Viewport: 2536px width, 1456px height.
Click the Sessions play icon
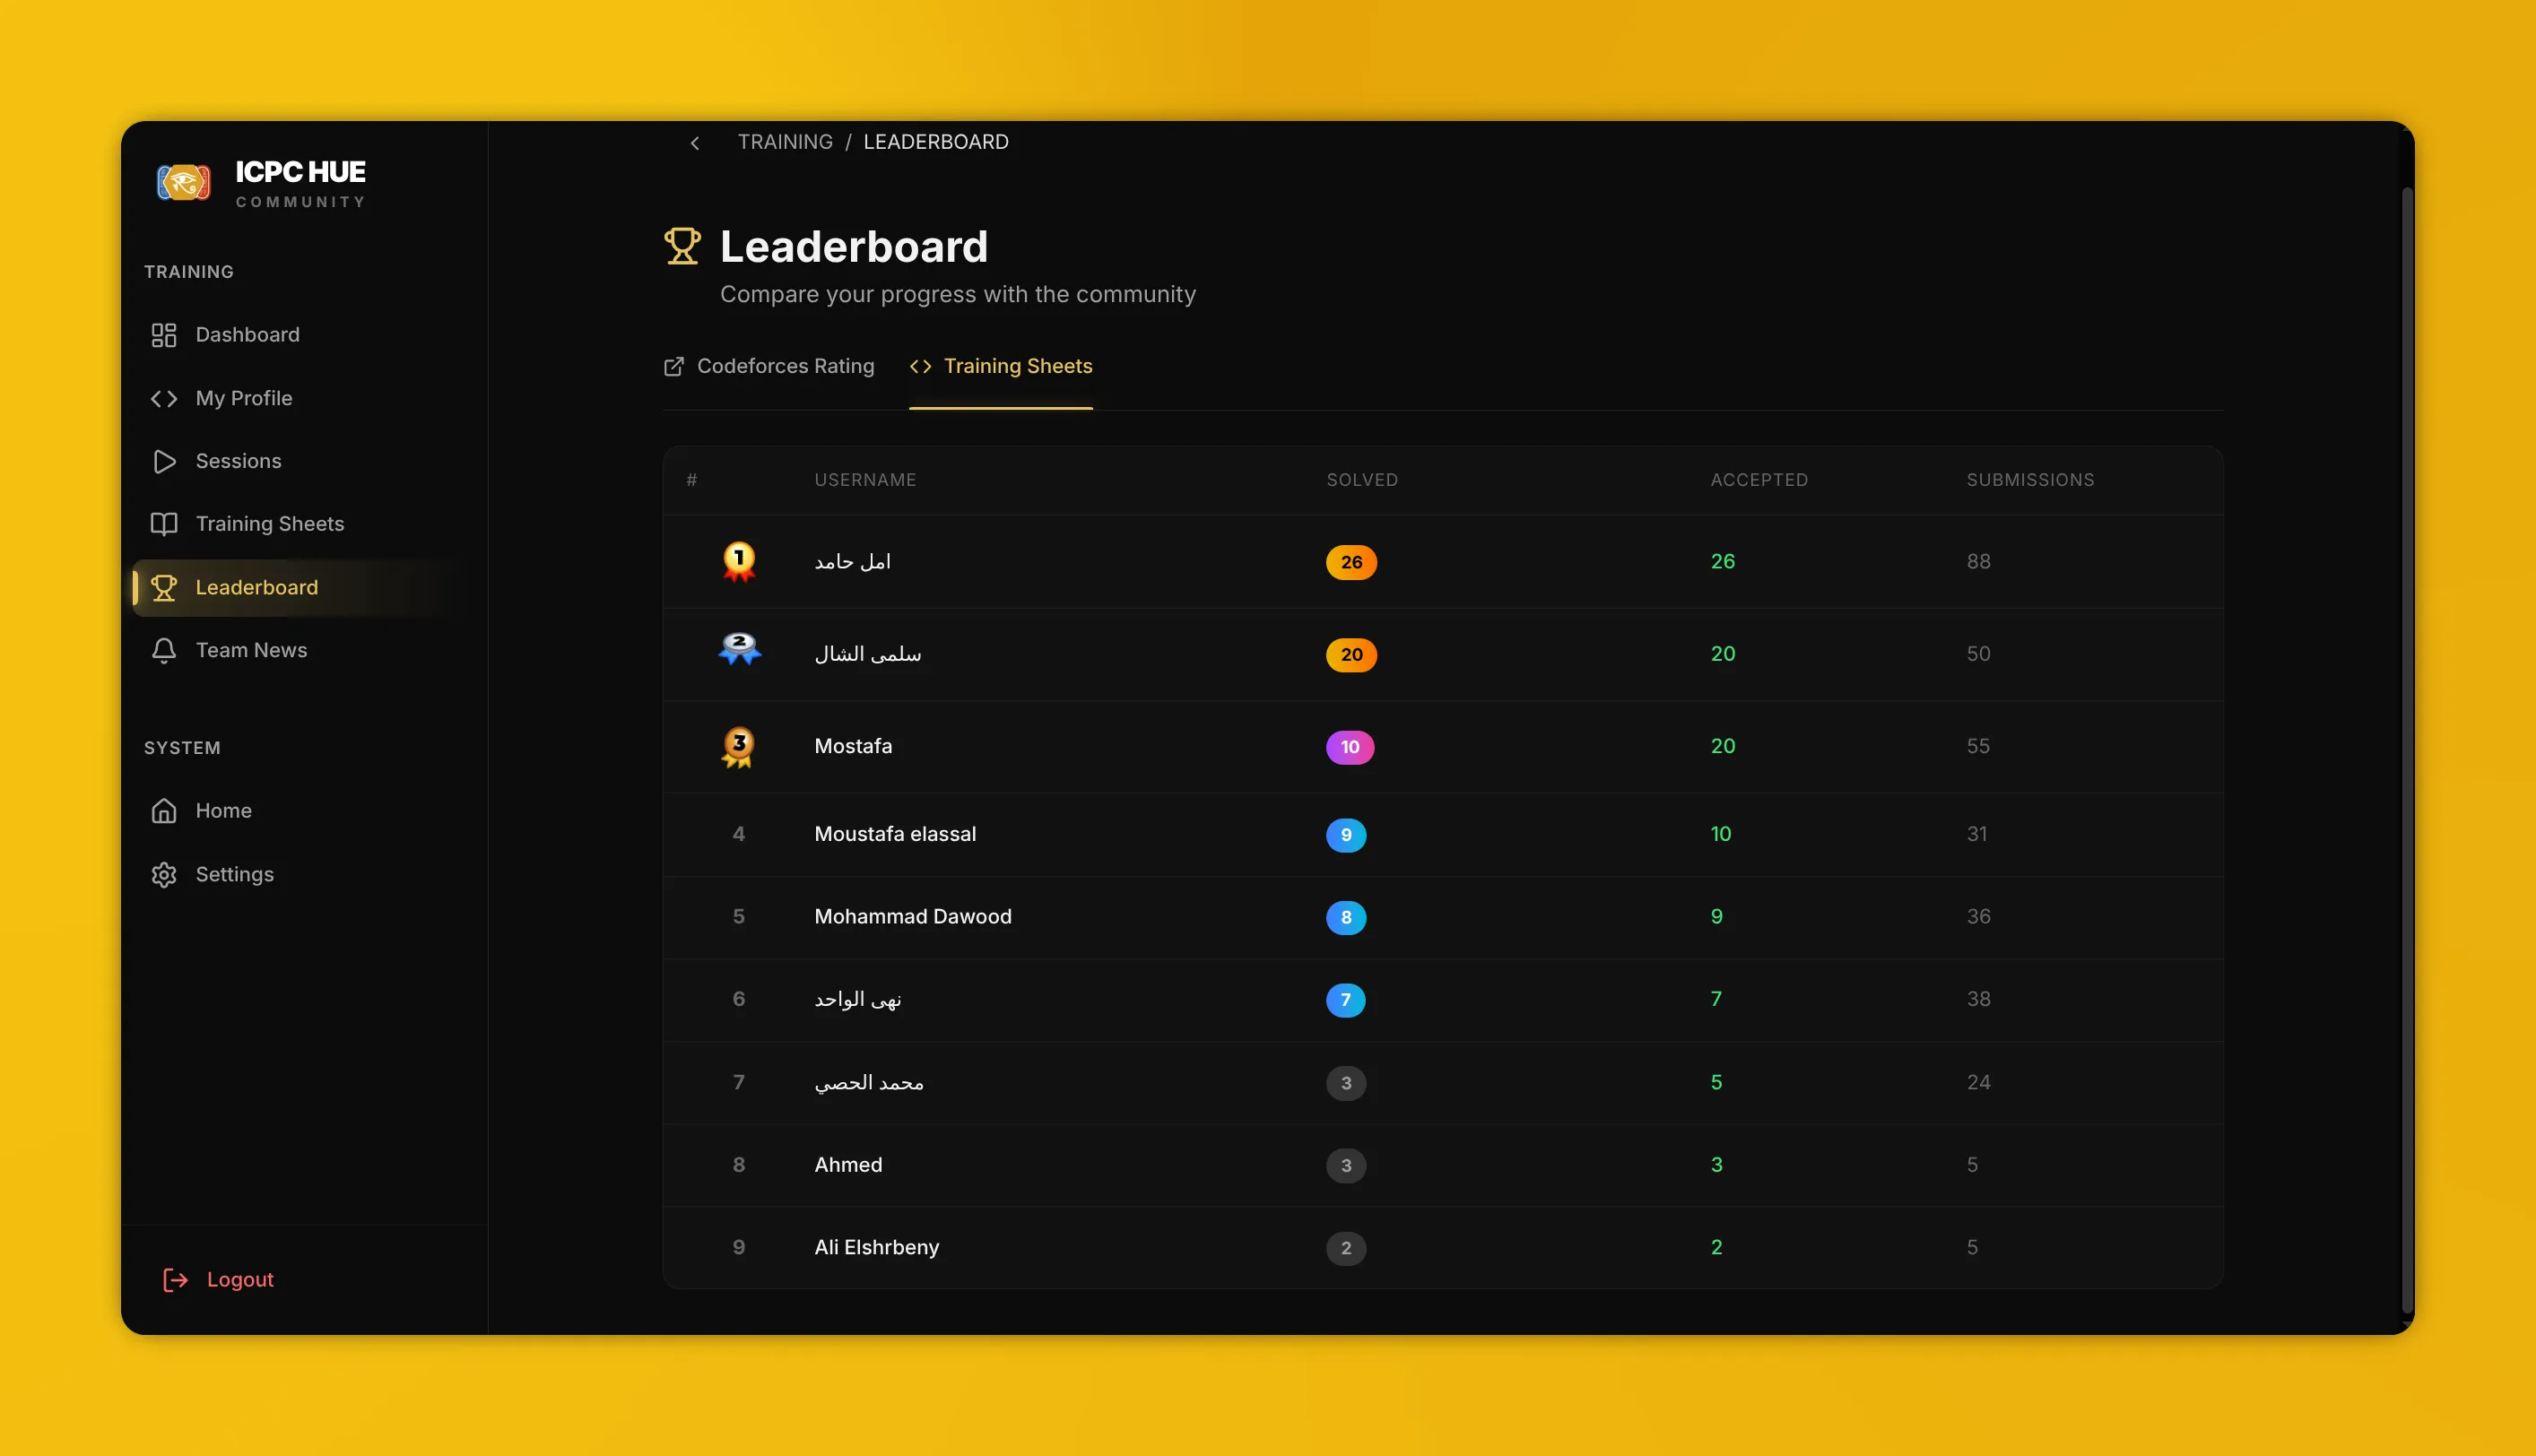coord(164,461)
